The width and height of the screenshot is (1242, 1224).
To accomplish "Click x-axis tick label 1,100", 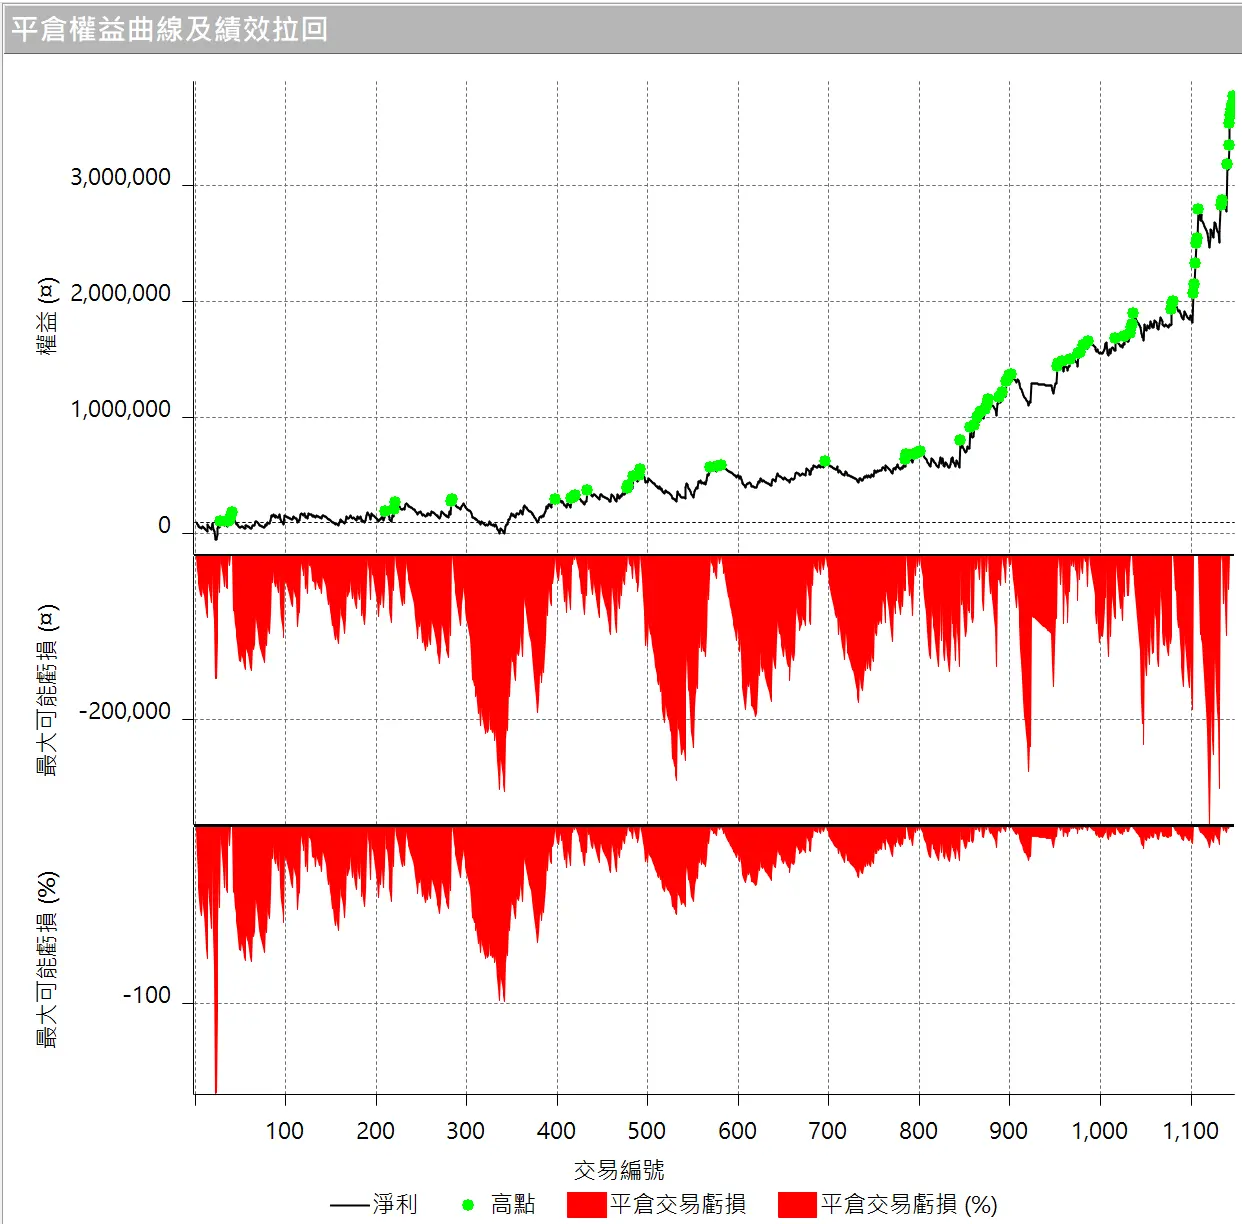I will 1191,1131.
